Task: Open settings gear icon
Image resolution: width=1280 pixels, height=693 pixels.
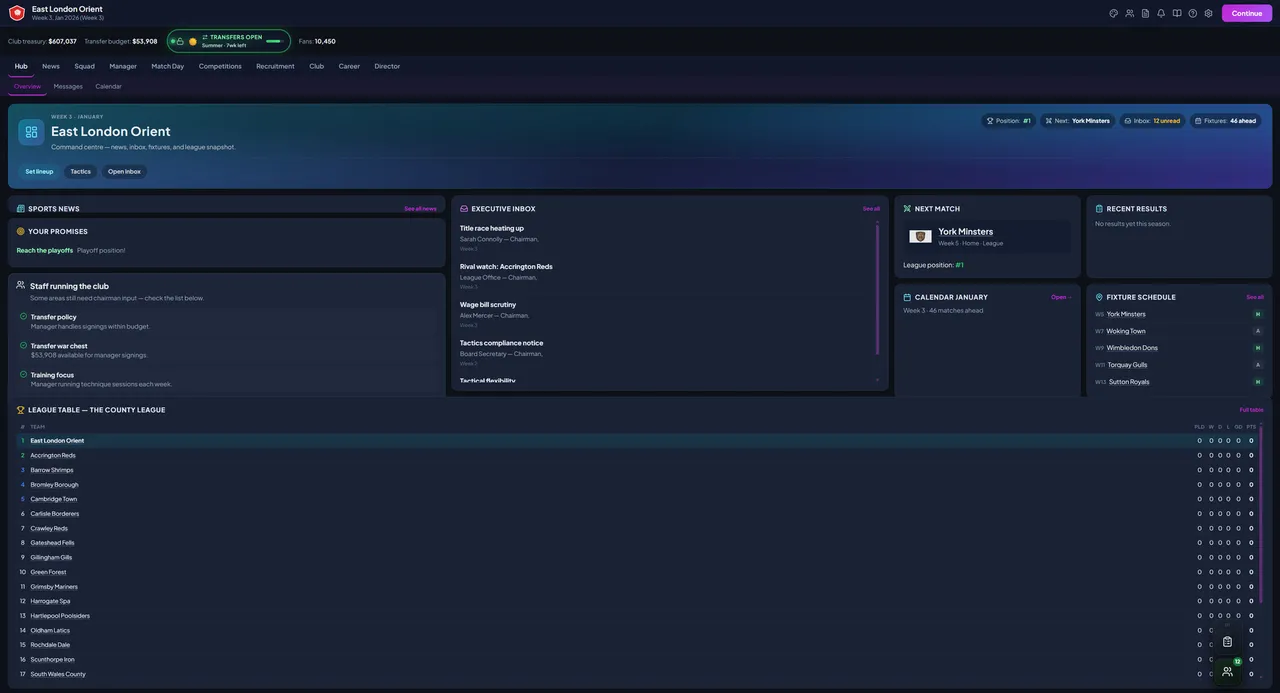Action: 1209,13
